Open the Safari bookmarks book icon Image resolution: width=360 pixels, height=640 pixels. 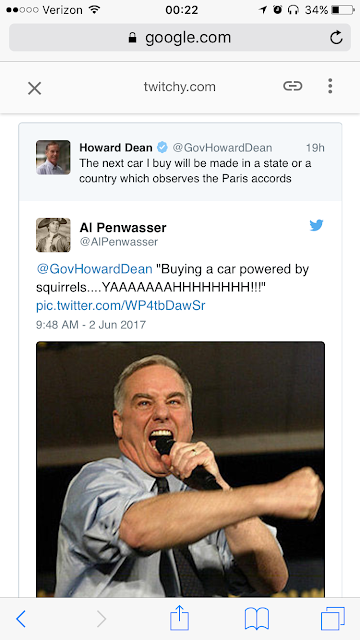pyautogui.click(x=257, y=619)
